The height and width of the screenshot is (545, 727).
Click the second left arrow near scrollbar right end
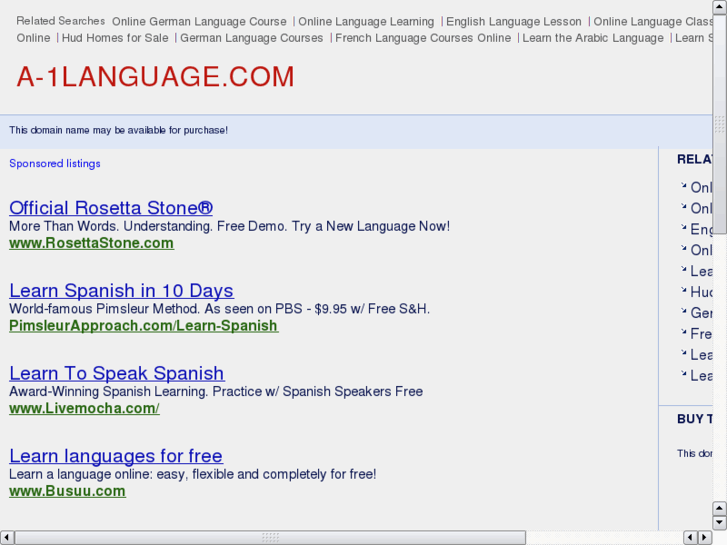point(691,538)
